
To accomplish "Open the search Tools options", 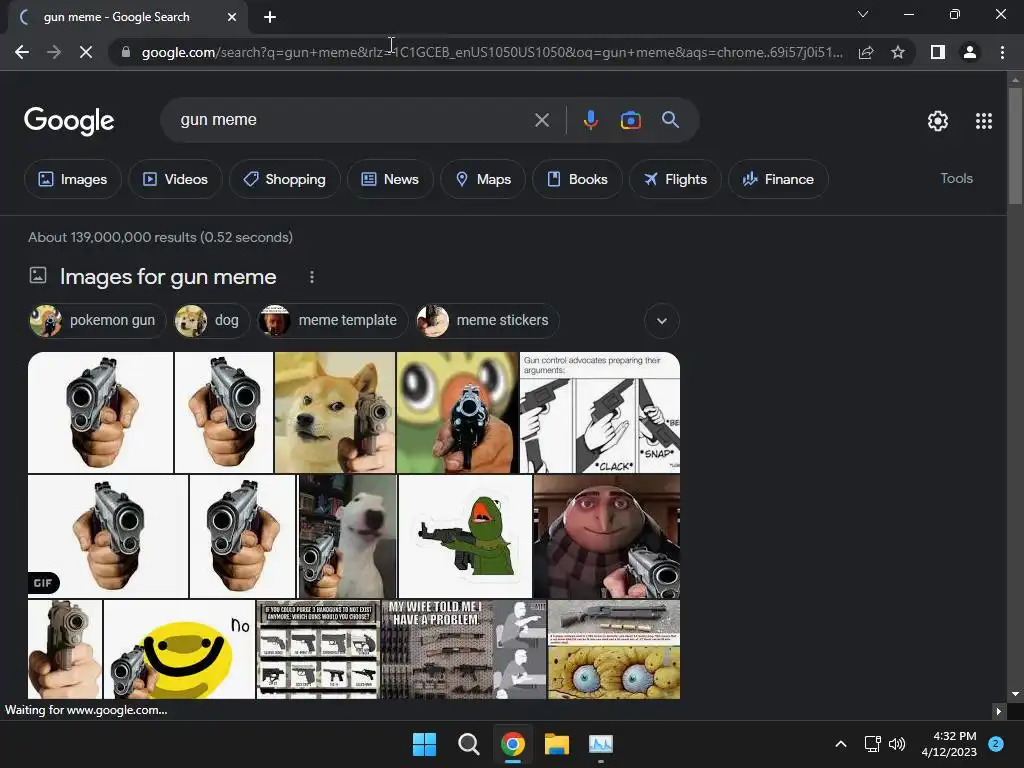I will click(956, 178).
